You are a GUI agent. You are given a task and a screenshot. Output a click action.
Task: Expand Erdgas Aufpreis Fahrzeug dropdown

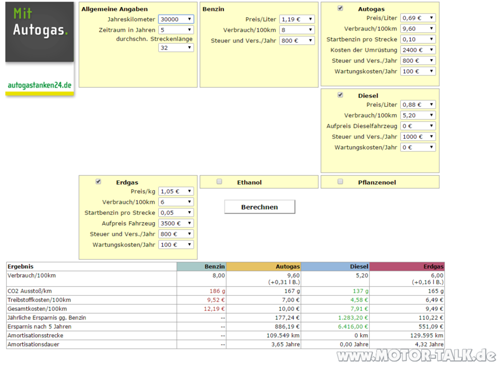(x=176, y=223)
